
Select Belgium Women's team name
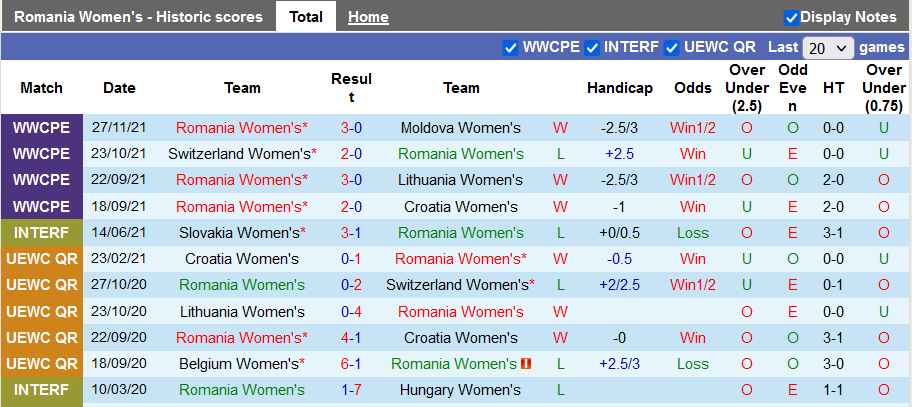tap(240, 364)
